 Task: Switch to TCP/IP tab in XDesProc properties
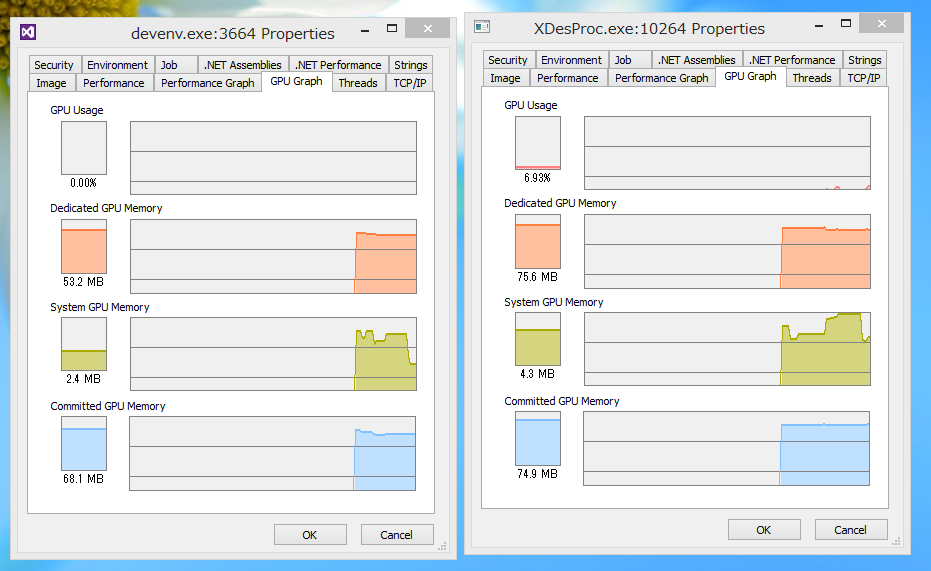click(863, 78)
